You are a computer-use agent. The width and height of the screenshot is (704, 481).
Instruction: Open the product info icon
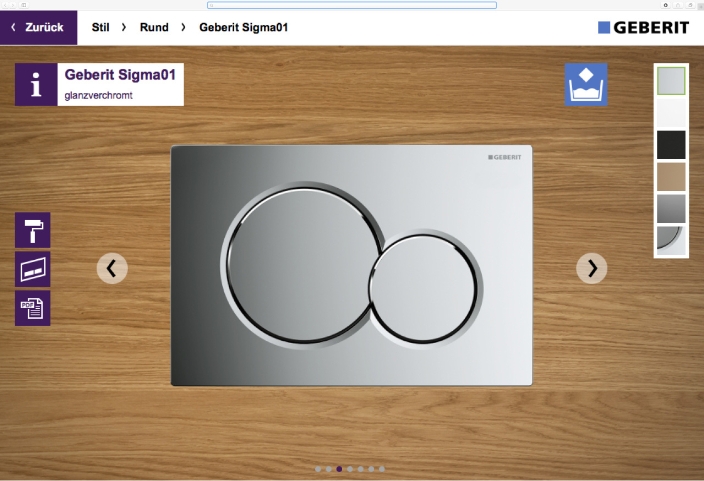tap(36, 84)
